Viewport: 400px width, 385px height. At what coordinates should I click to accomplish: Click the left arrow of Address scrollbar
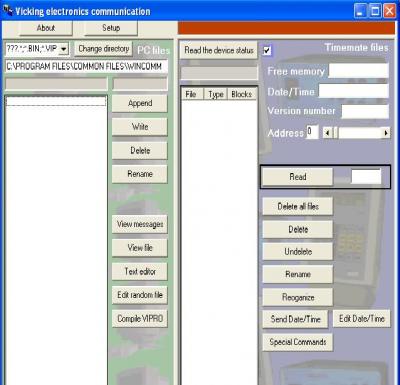click(x=327, y=133)
